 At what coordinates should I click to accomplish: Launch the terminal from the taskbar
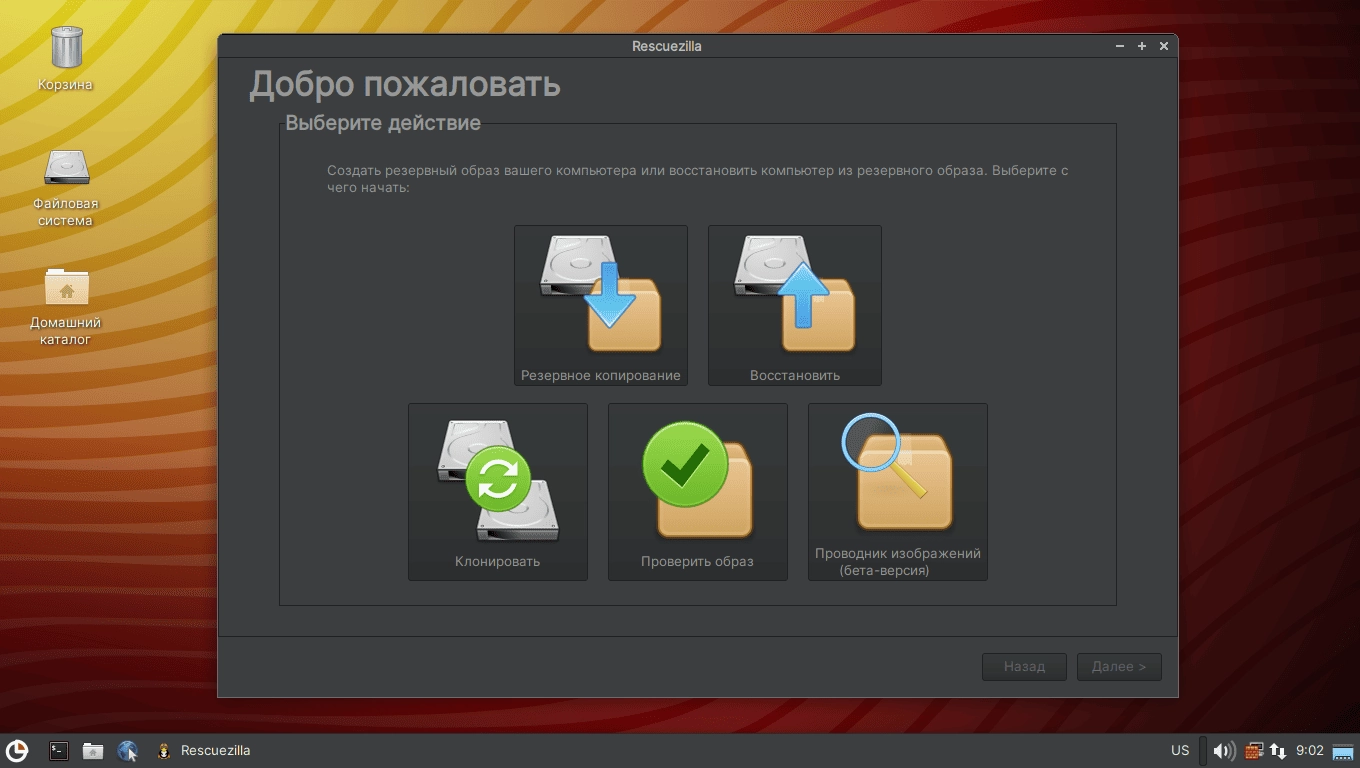[59, 750]
